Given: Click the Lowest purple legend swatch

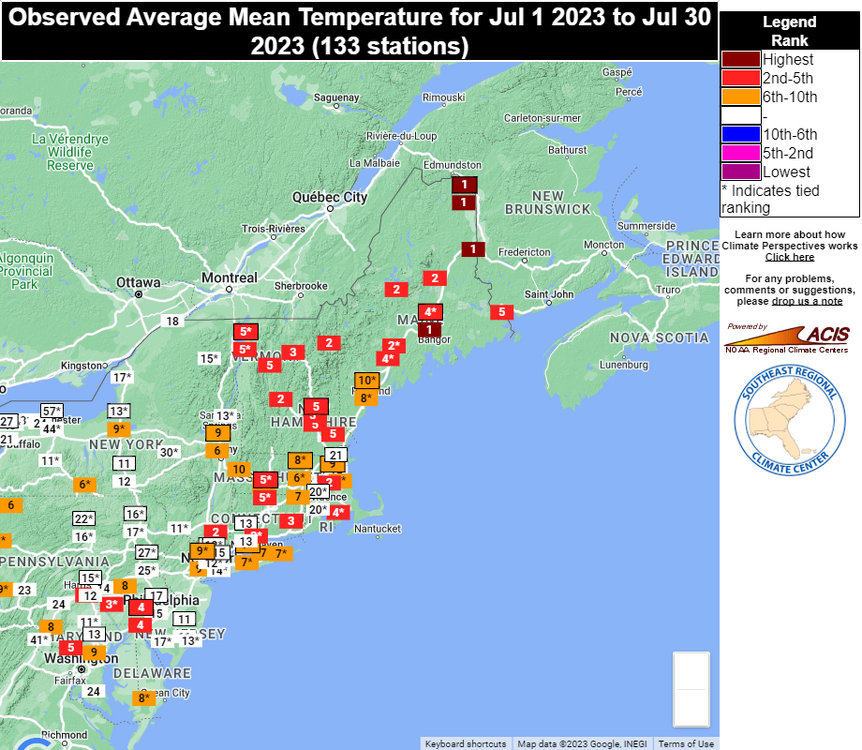Looking at the screenshot, I should click(741, 172).
